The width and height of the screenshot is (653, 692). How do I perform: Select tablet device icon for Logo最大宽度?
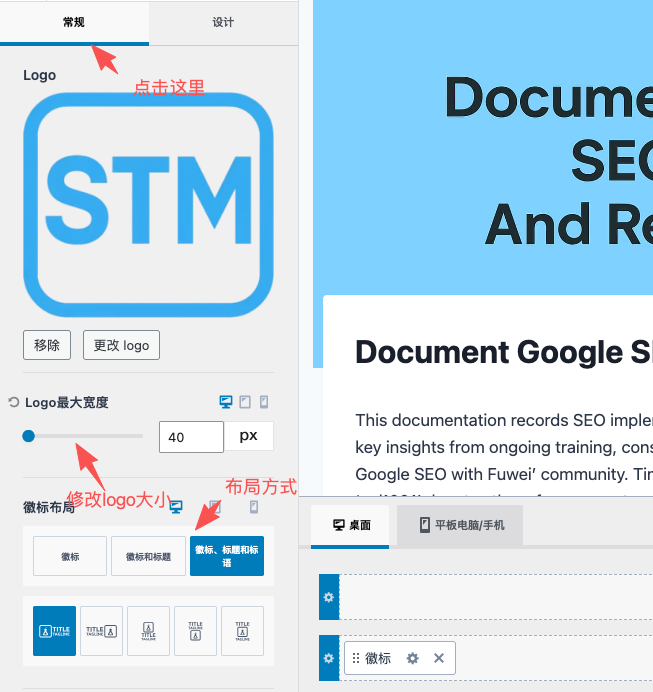click(245, 402)
